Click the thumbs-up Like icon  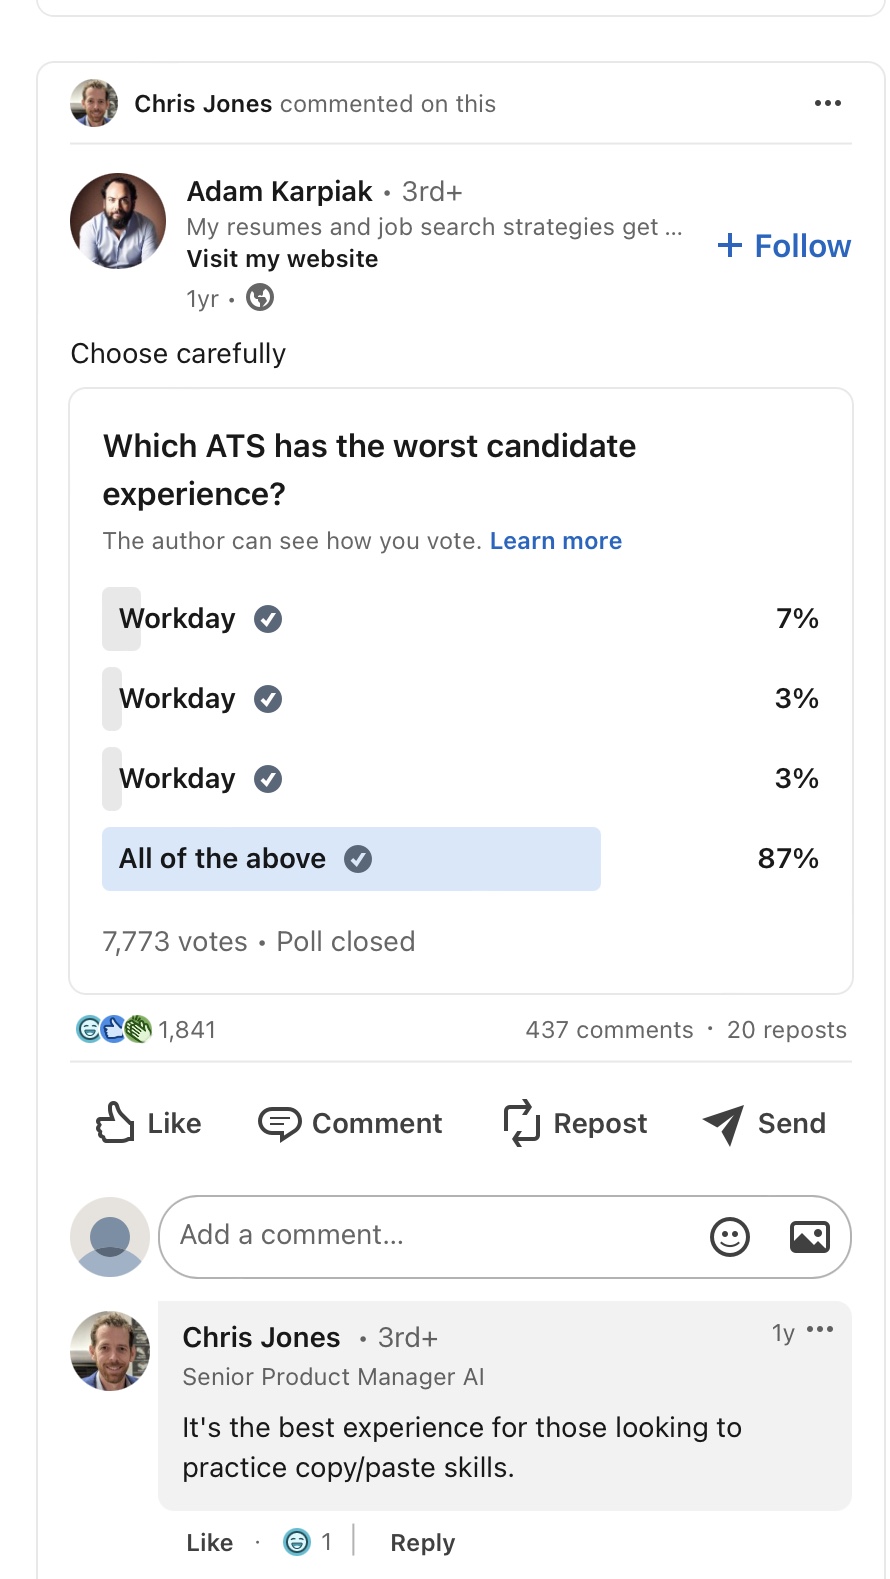point(115,1123)
